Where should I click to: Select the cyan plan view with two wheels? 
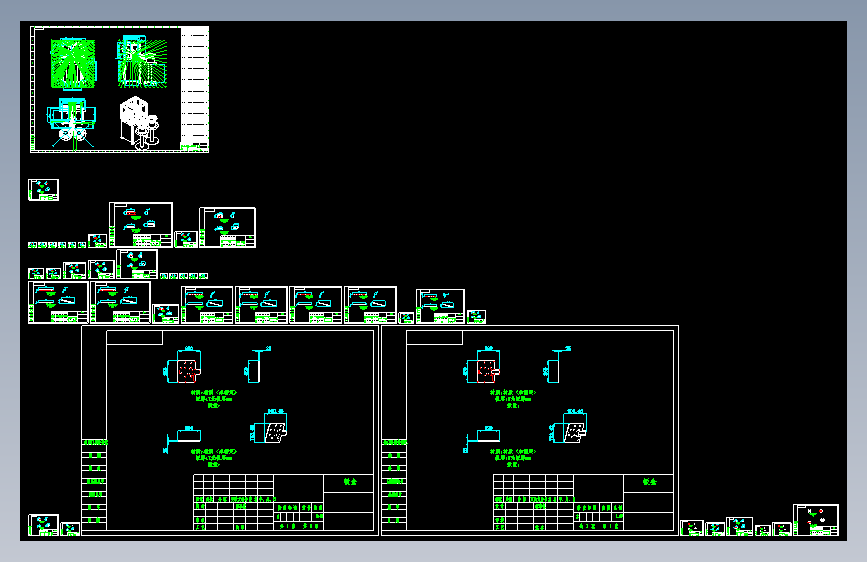[71, 123]
